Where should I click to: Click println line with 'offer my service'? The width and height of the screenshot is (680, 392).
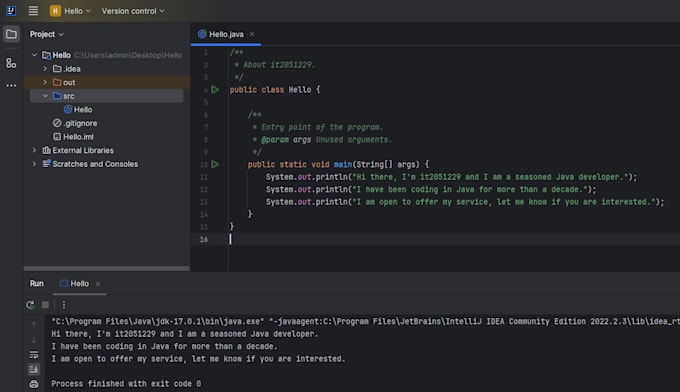465,202
